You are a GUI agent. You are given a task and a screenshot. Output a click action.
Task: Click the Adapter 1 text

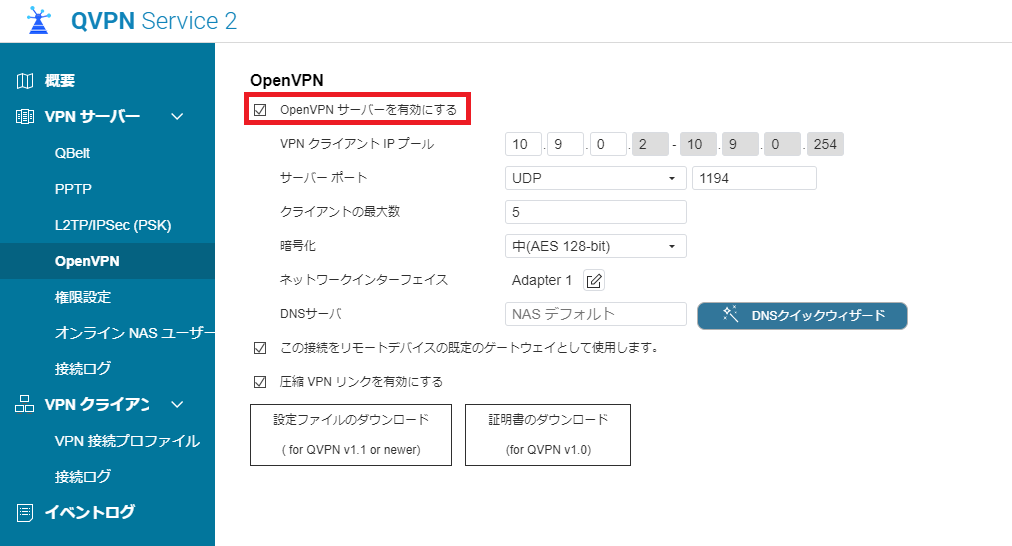541,281
